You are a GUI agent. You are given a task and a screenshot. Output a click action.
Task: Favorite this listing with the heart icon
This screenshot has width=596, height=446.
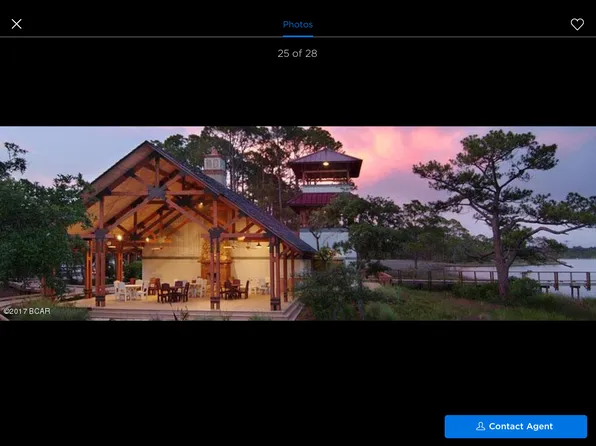[577, 24]
